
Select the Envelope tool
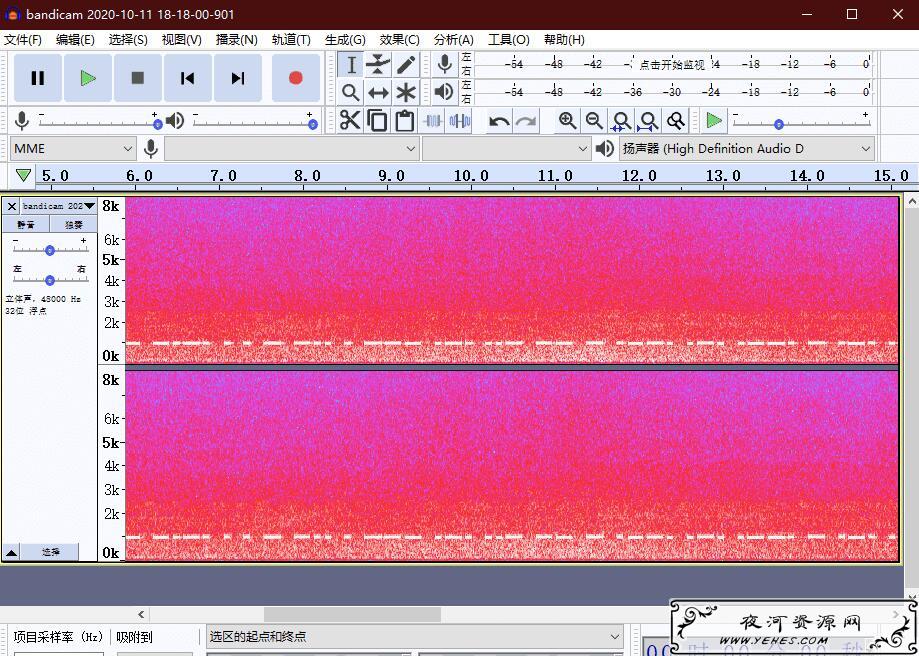coord(378,64)
